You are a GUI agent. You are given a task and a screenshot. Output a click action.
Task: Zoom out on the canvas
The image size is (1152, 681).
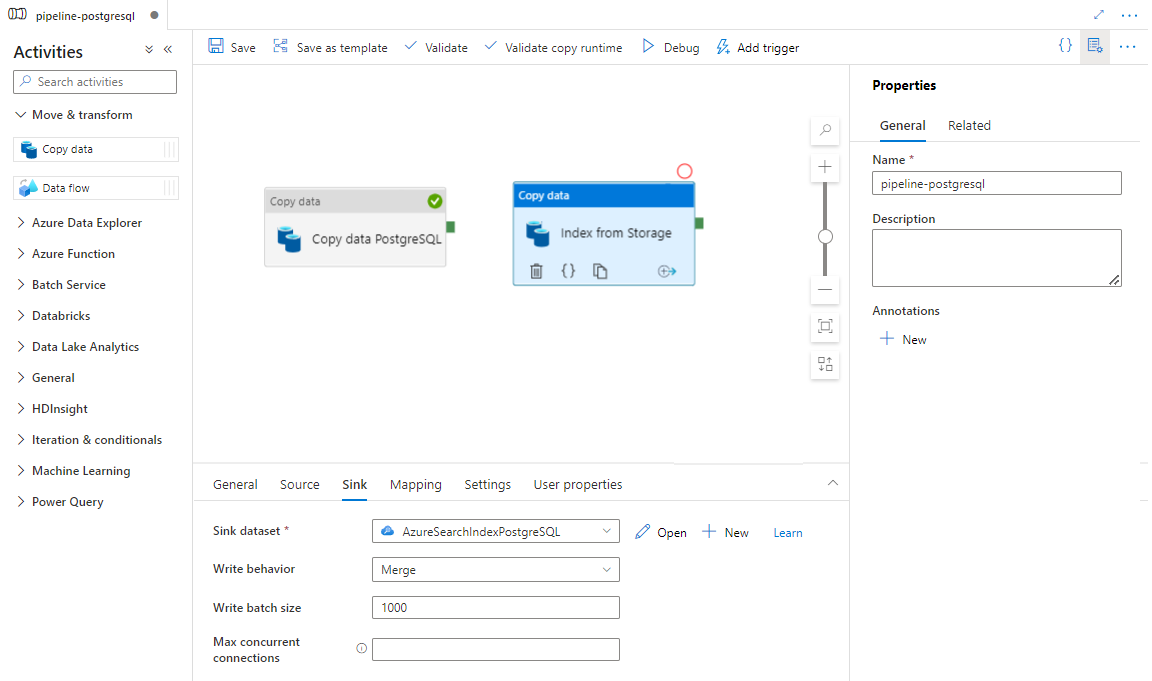[825, 289]
